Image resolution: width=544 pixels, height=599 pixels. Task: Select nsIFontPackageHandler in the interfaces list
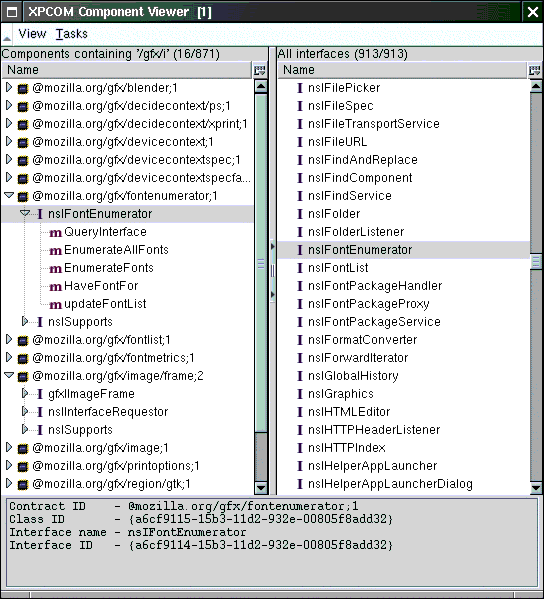click(403, 286)
